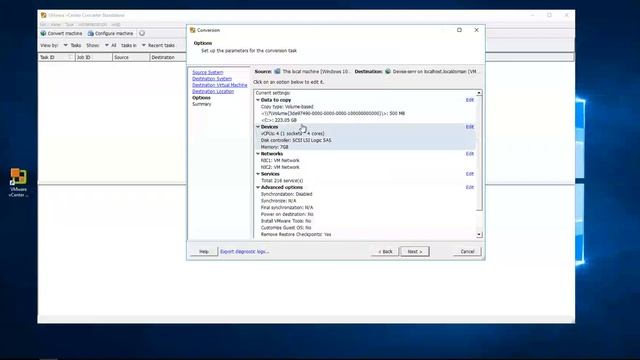This screenshot has width=640, height=360.
Task: Click the Help button in Conversion dialog
Action: pyautogui.click(x=204, y=251)
